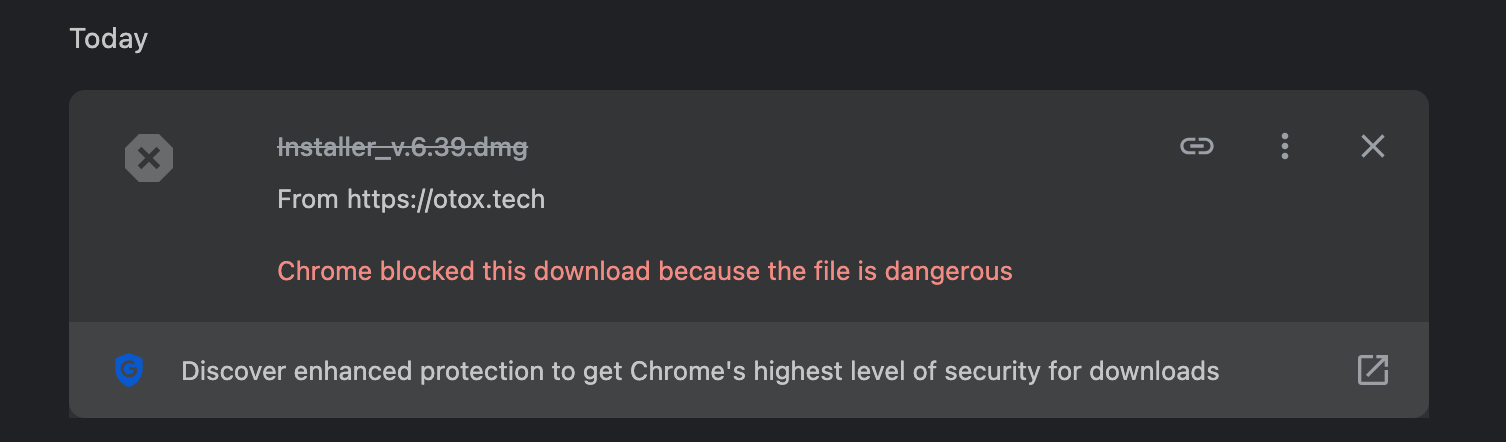This screenshot has width=1506, height=442.
Task: Click the blocked-file octagon icon
Action: (x=149, y=158)
